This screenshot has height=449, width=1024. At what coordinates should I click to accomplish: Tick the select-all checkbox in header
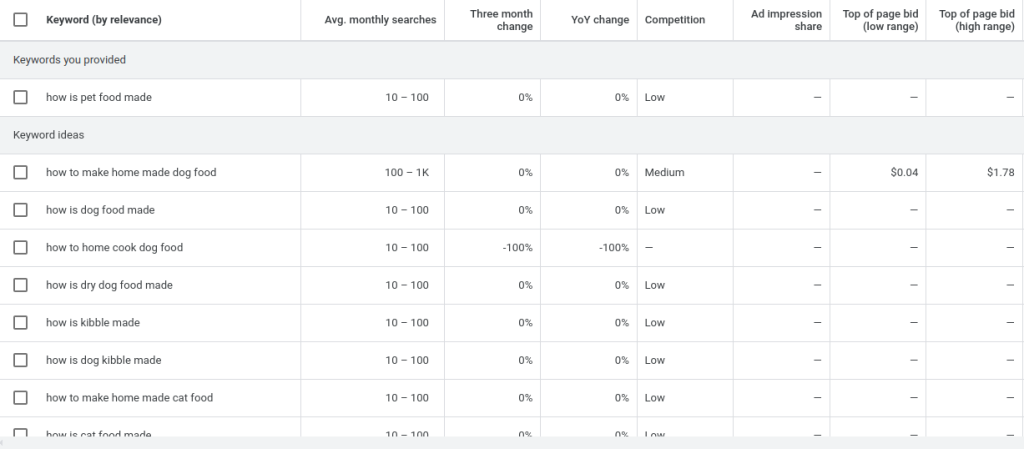coord(20,20)
